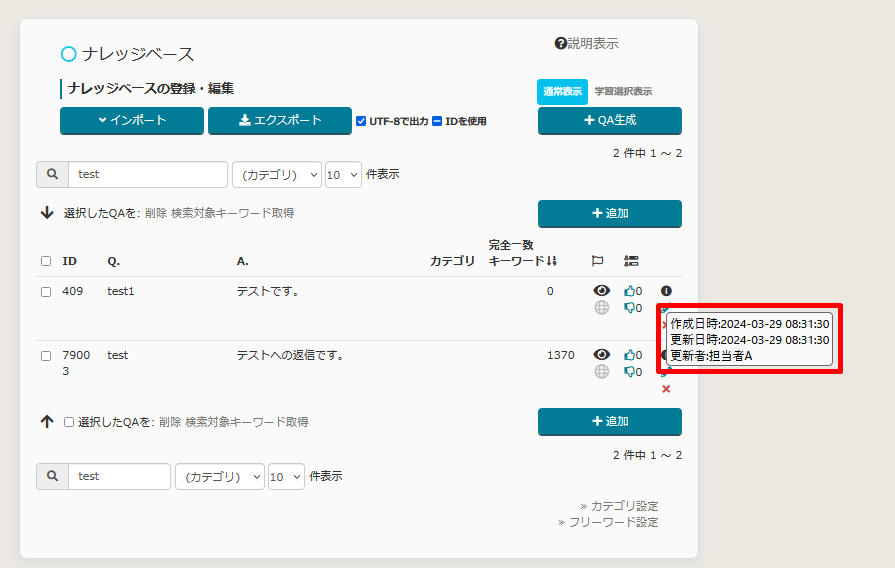This screenshot has height=568, width=895.
Task: Click the top search magnifier icon
Action: (x=52, y=174)
